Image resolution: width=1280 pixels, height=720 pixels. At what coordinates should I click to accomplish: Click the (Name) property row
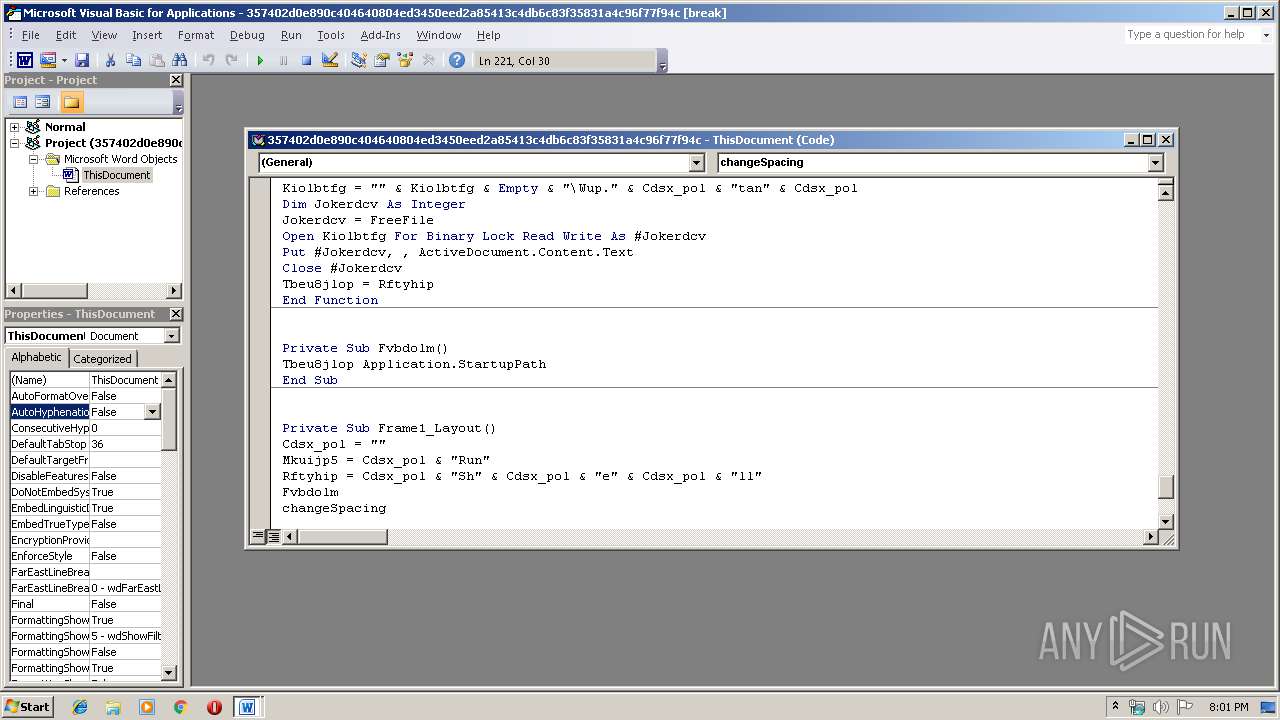(x=85, y=380)
